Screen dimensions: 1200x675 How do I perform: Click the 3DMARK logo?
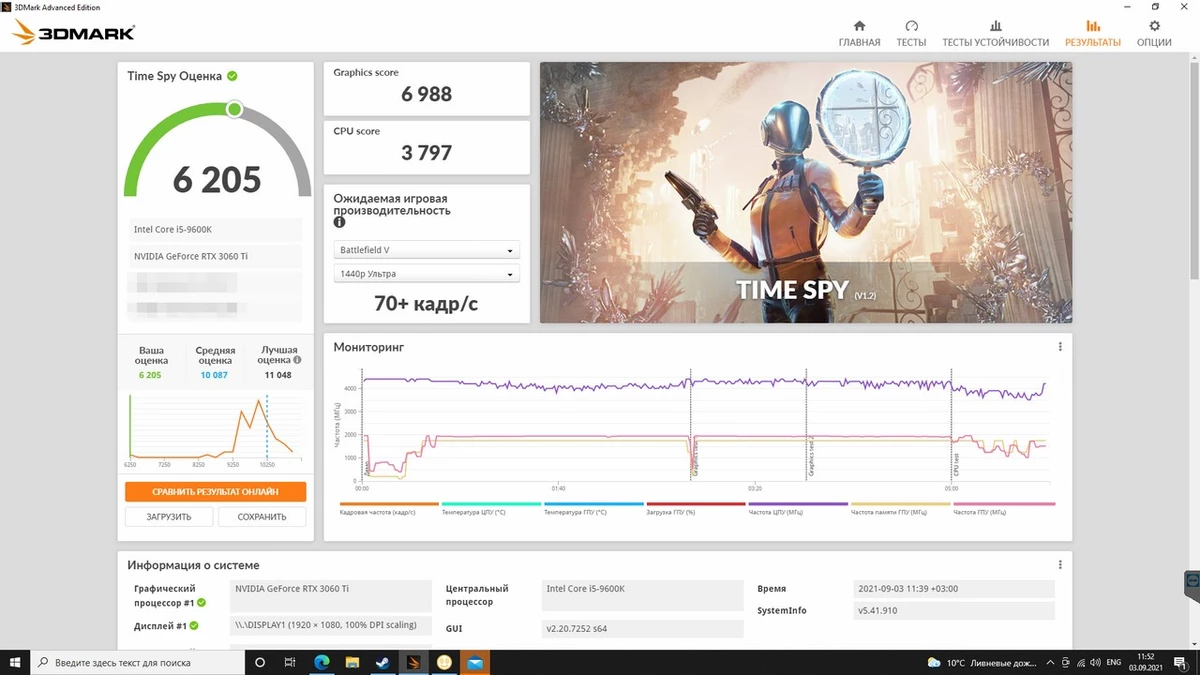73,34
